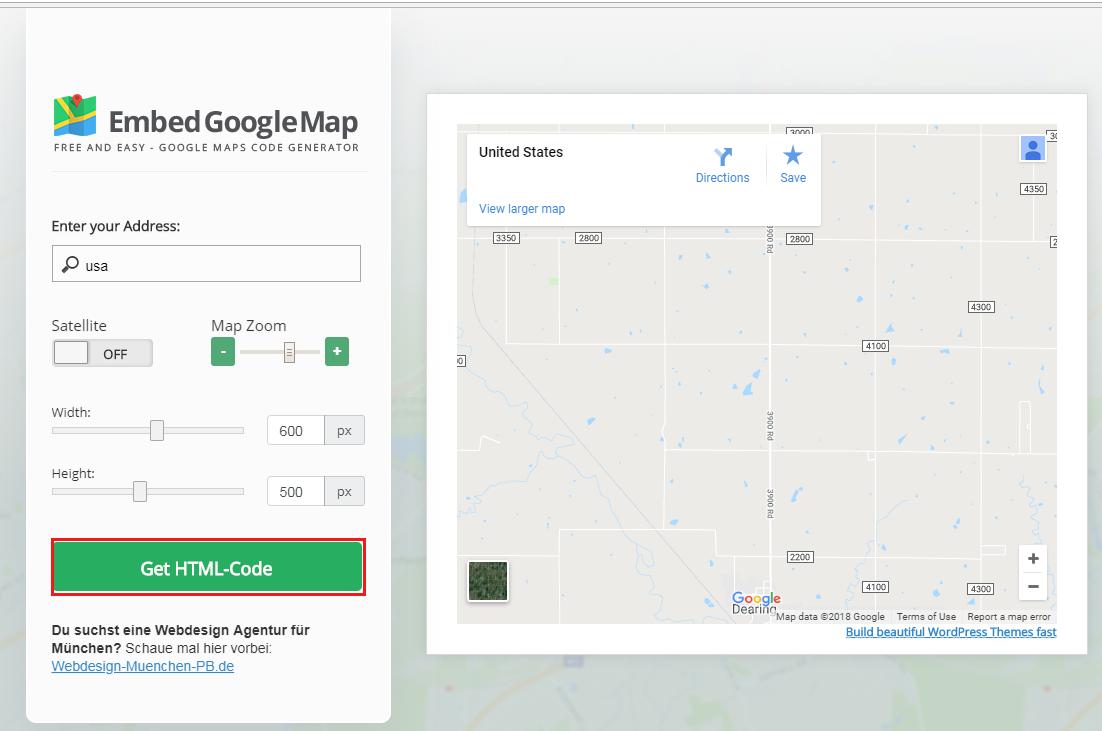
Task: Decrease Map Zoom with green minus
Action: click(x=223, y=352)
